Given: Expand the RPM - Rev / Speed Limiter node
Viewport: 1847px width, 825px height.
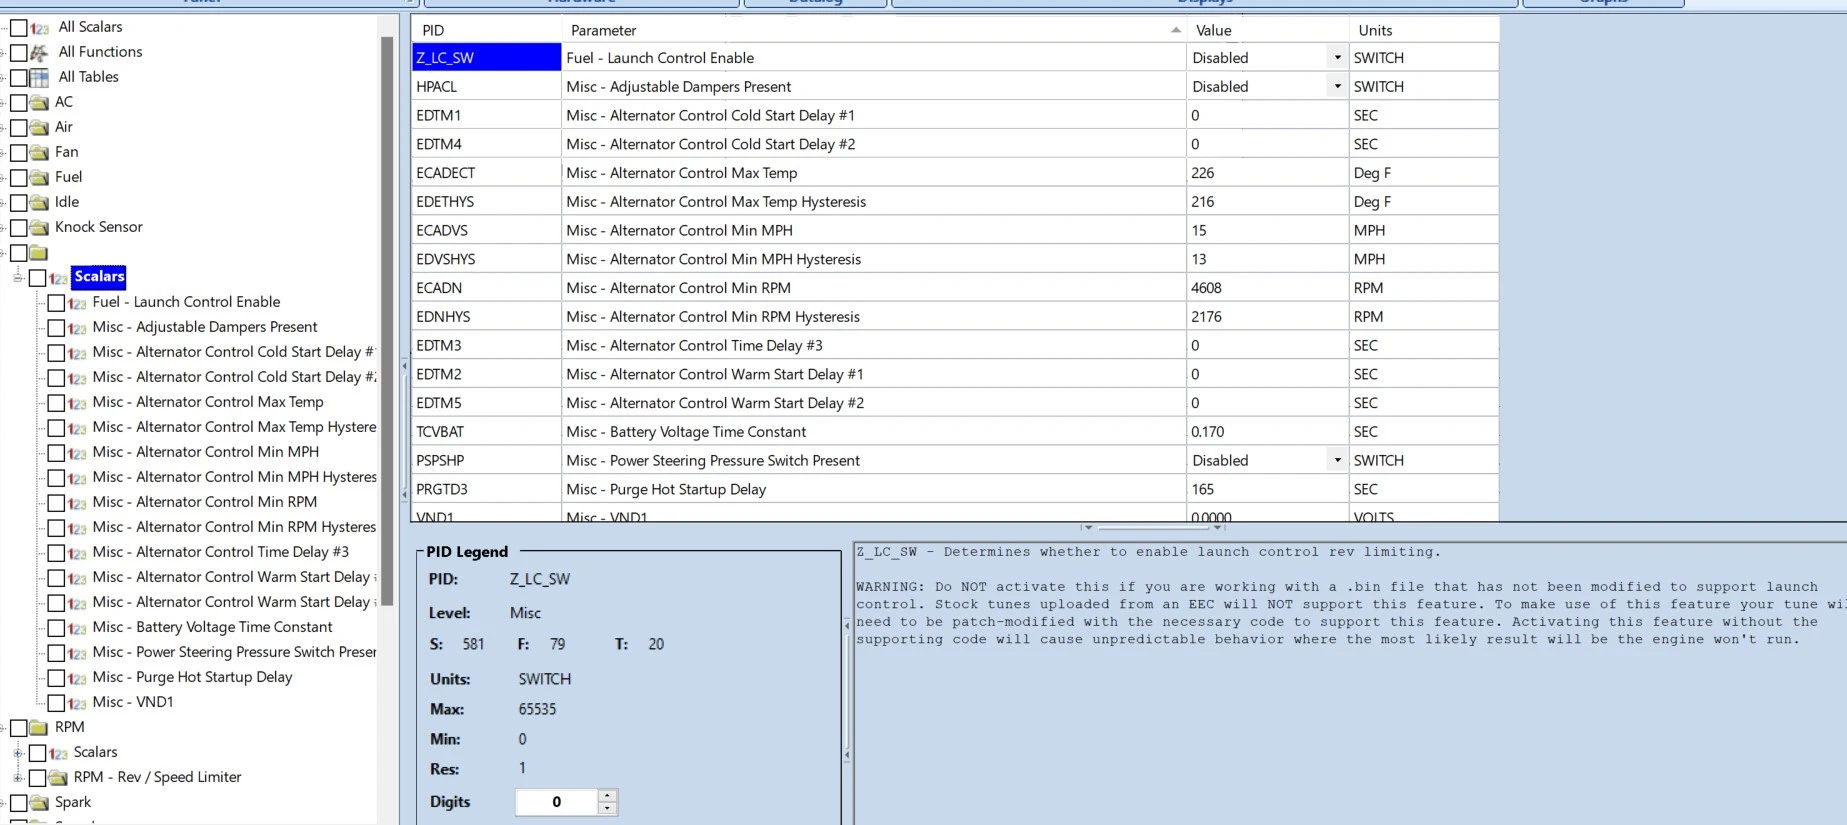Looking at the screenshot, I should (x=18, y=777).
